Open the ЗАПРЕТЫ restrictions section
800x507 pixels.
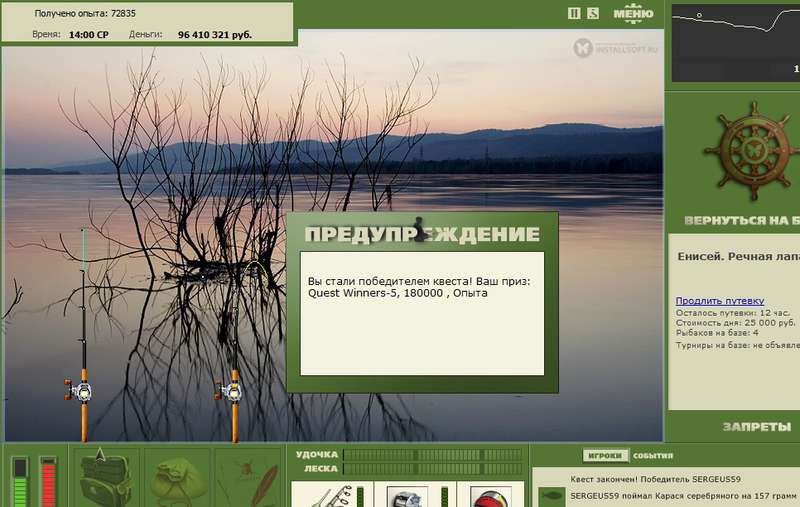click(x=757, y=427)
